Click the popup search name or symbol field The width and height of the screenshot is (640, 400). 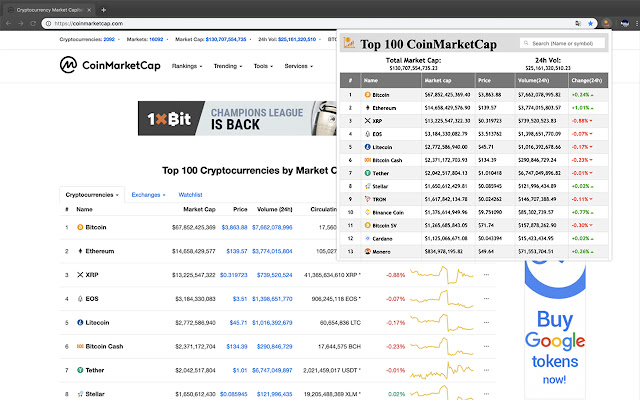pos(562,43)
